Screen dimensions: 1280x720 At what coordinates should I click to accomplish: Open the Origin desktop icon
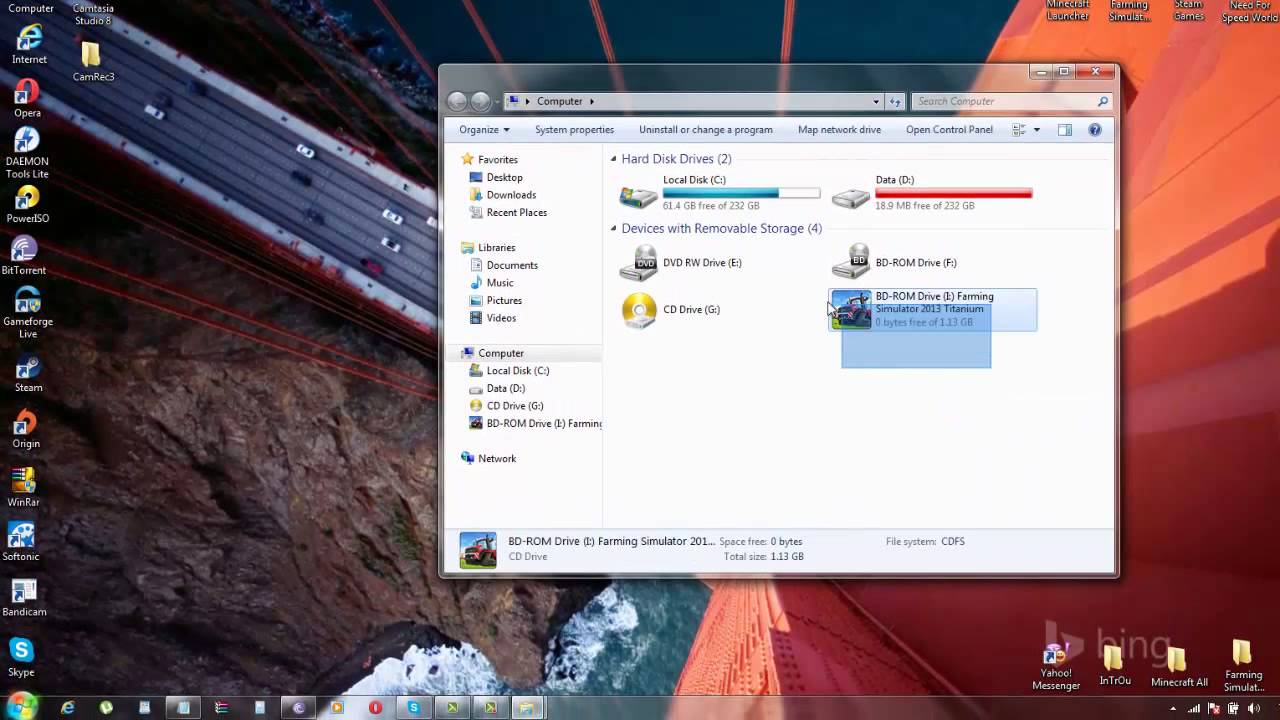click(26, 428)
